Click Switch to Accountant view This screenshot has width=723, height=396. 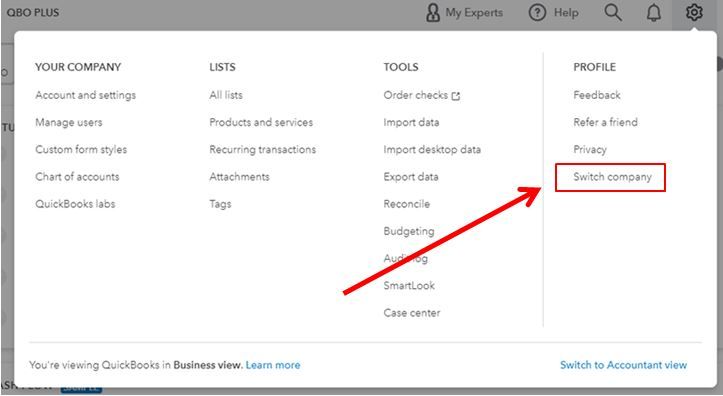[x=623, y=365]
